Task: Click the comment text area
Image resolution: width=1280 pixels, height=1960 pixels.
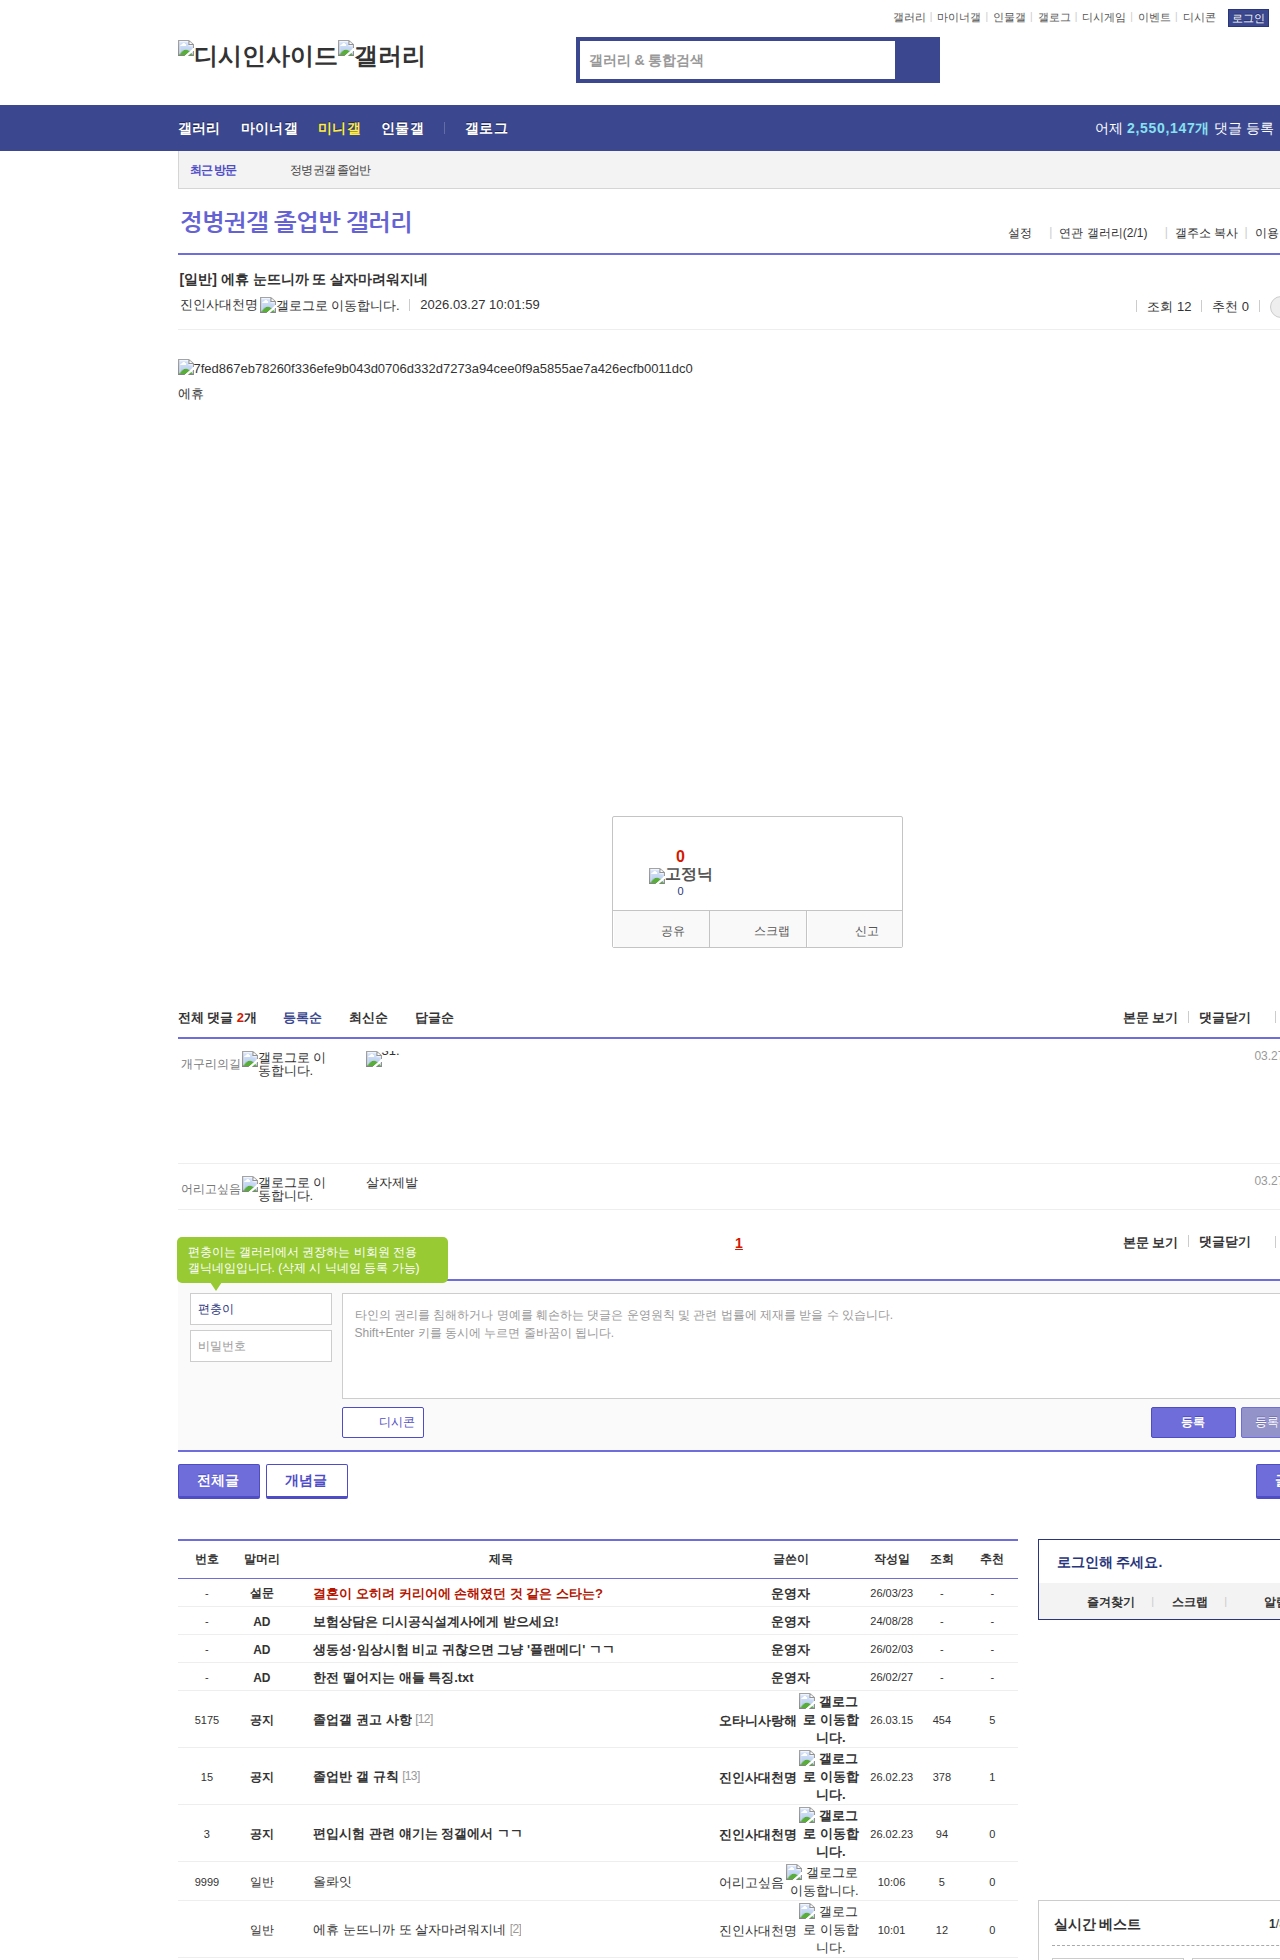Action: [x=811, y=1346]
